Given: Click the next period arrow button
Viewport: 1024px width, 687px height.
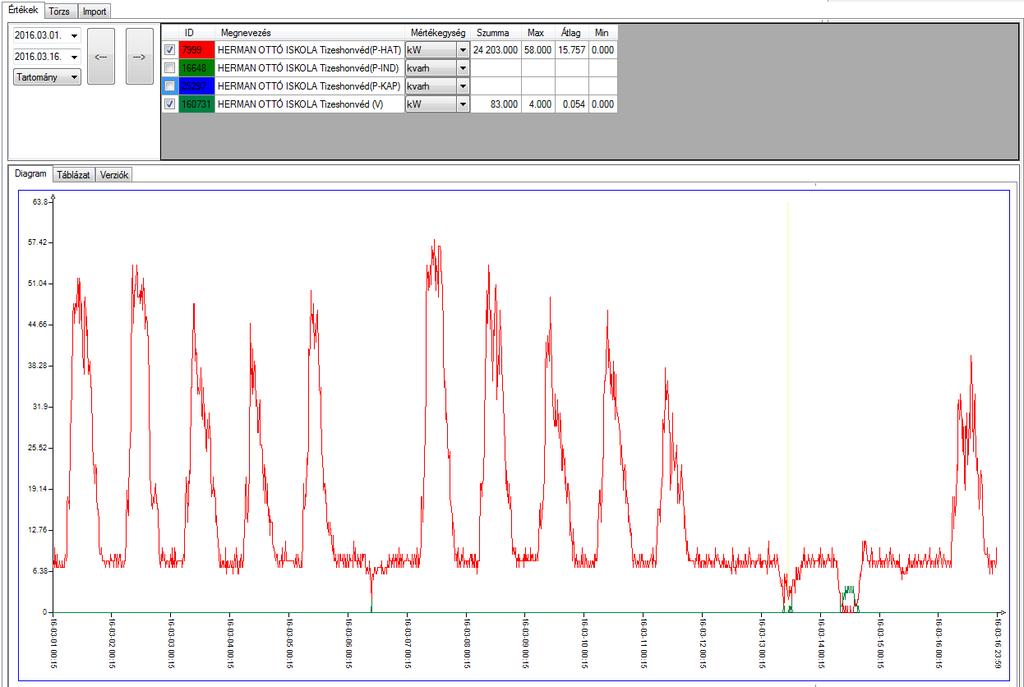Looking at the screenshot, I should click(139, 56).
